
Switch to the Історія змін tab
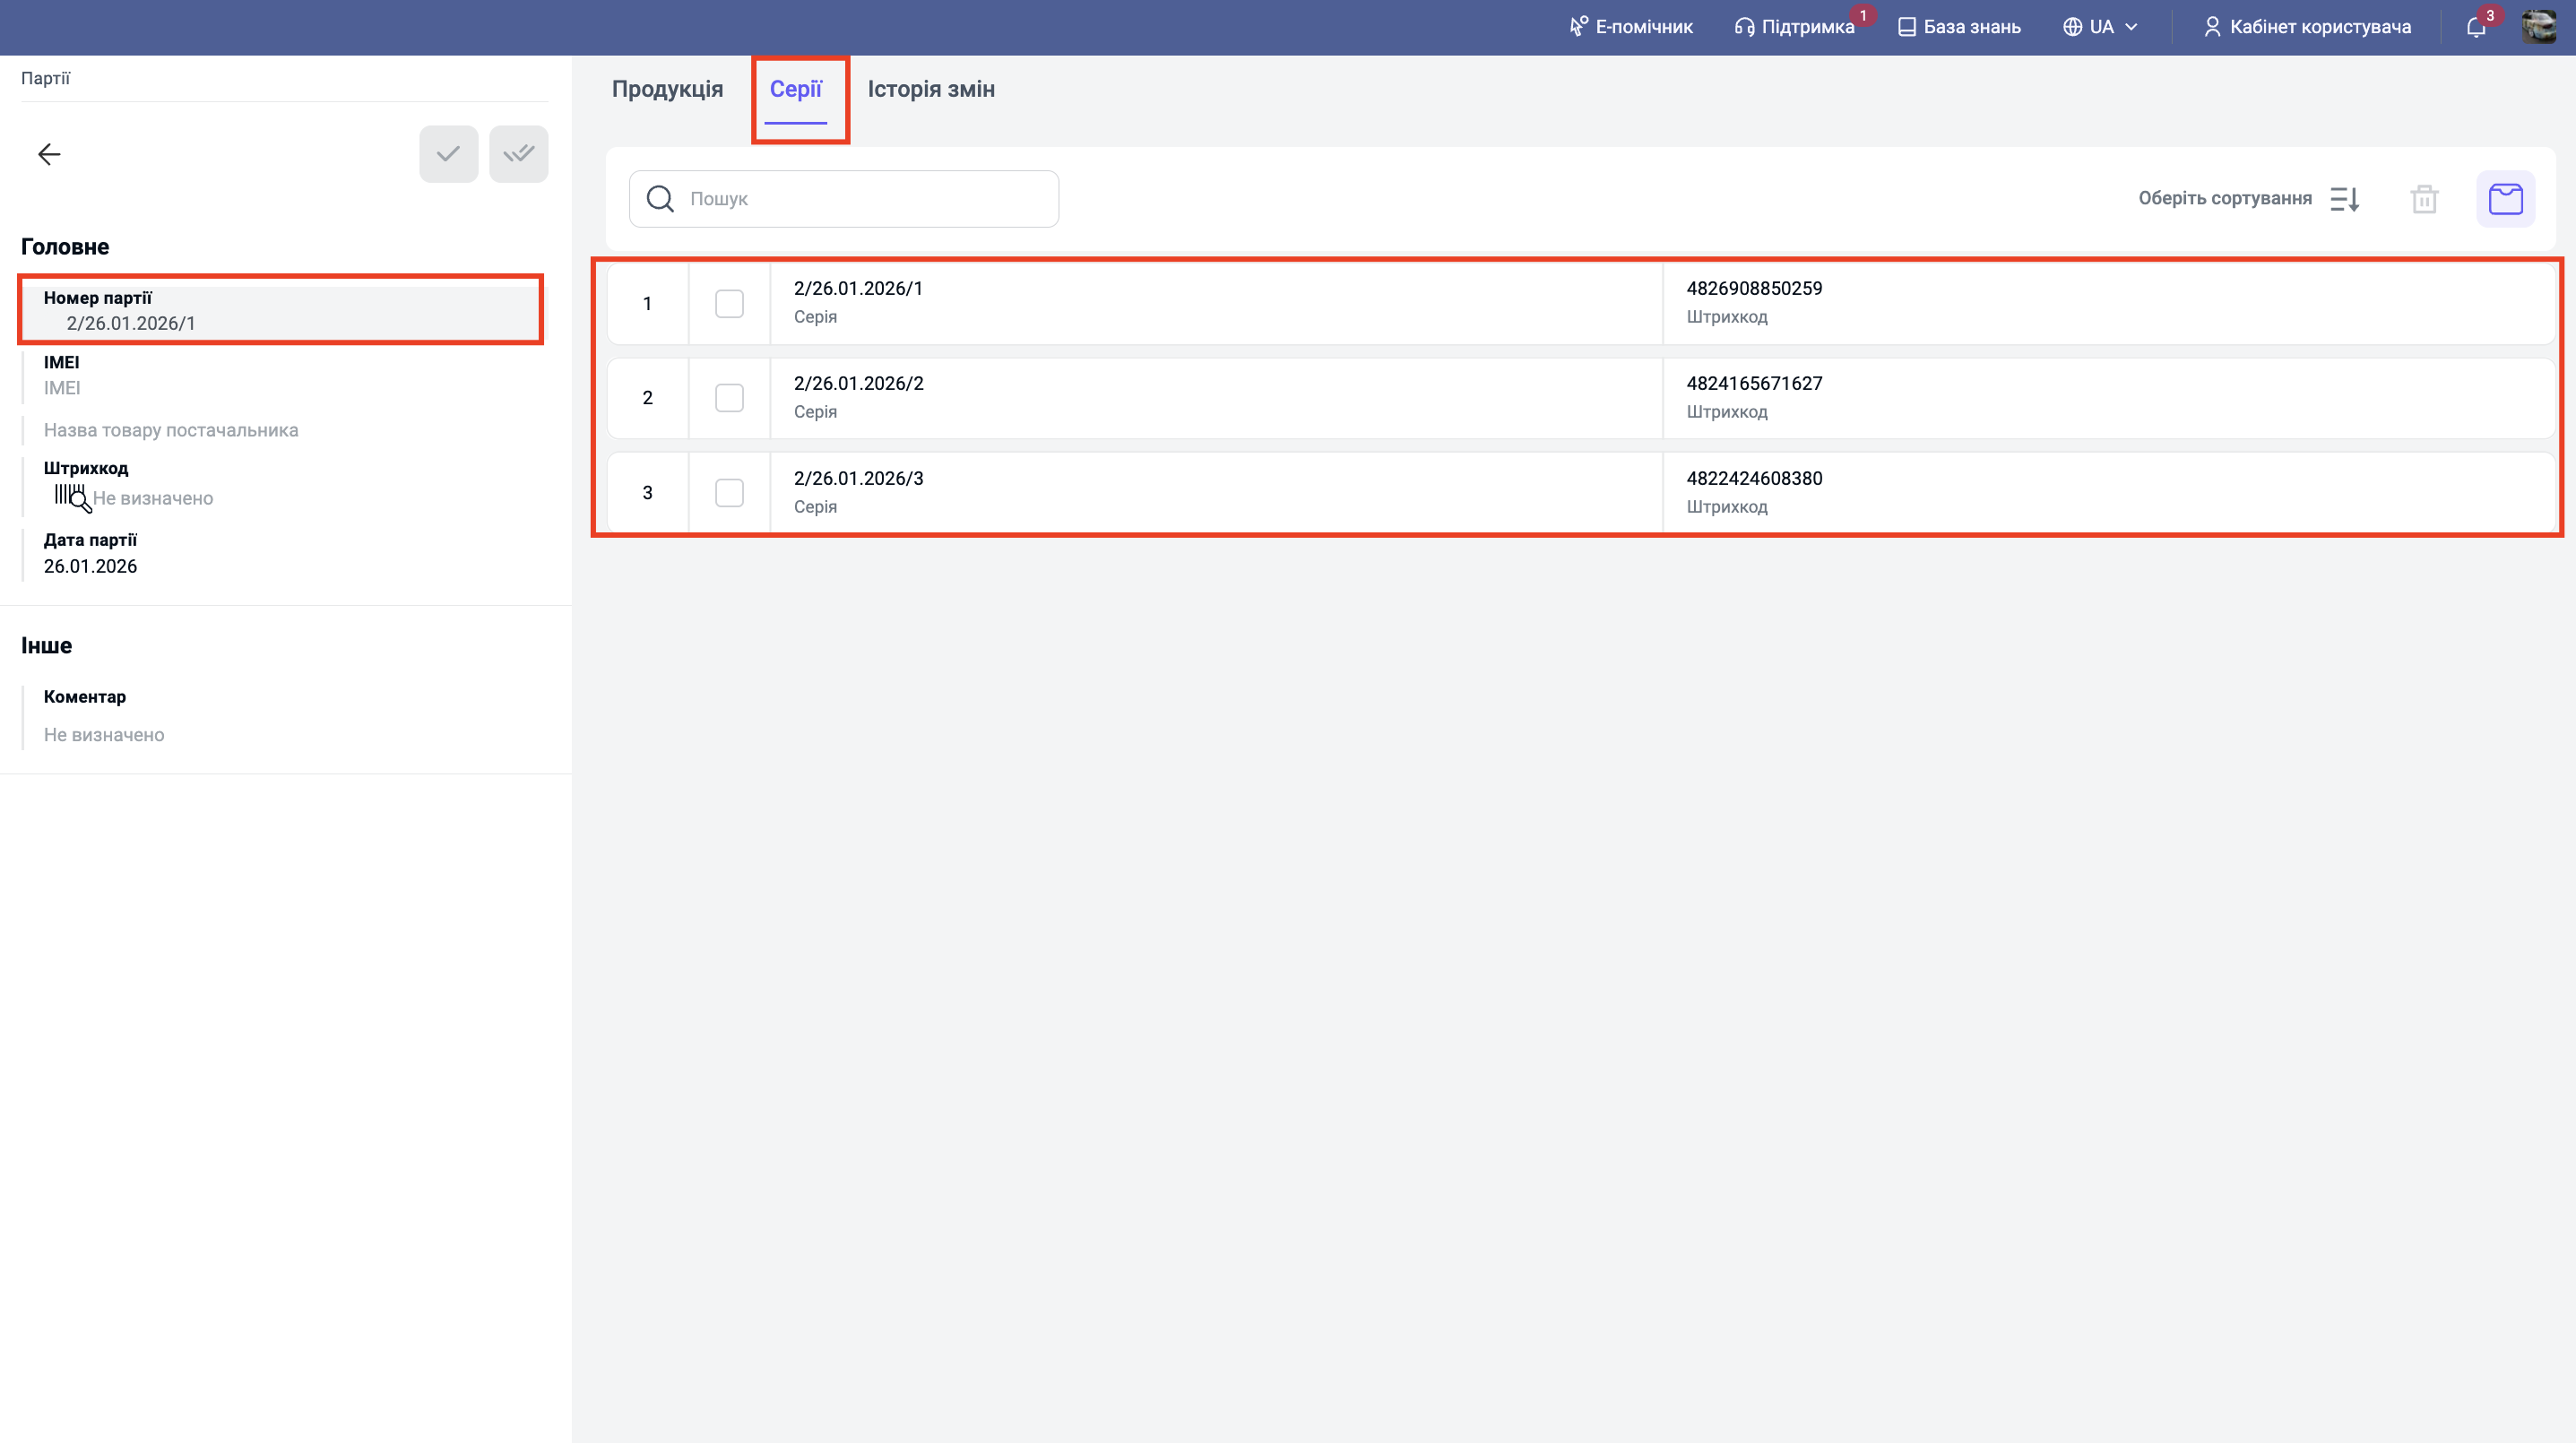coord(930,89)
